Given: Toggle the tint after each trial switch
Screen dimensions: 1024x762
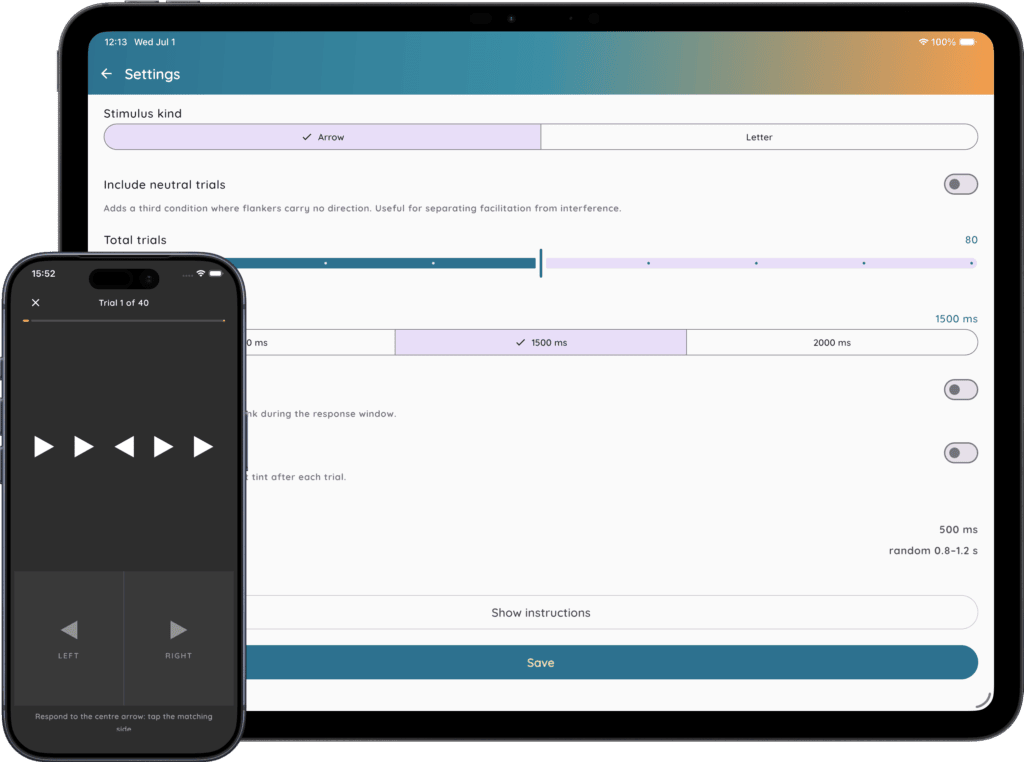Looking at the screenshot, I should coord(961,452).
